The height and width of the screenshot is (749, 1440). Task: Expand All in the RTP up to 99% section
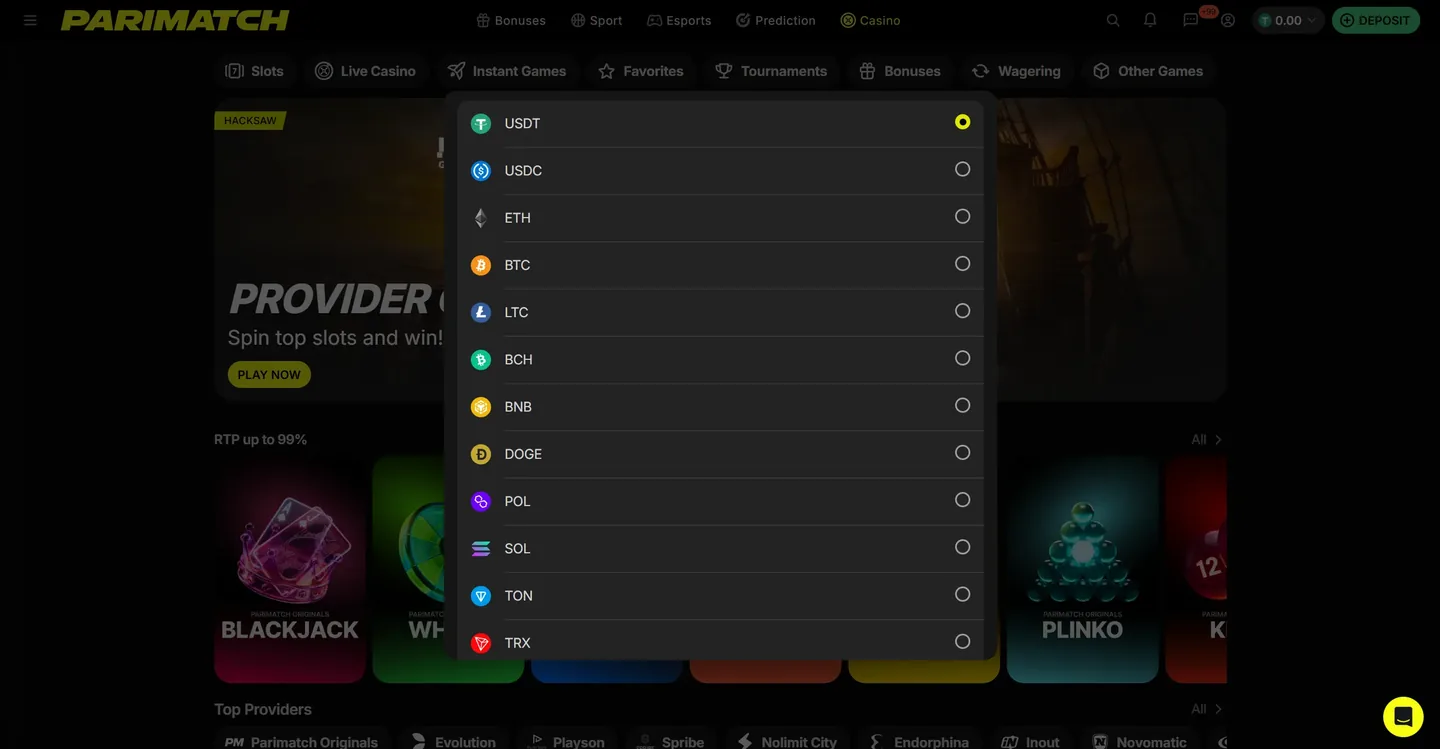(1207, 440)
